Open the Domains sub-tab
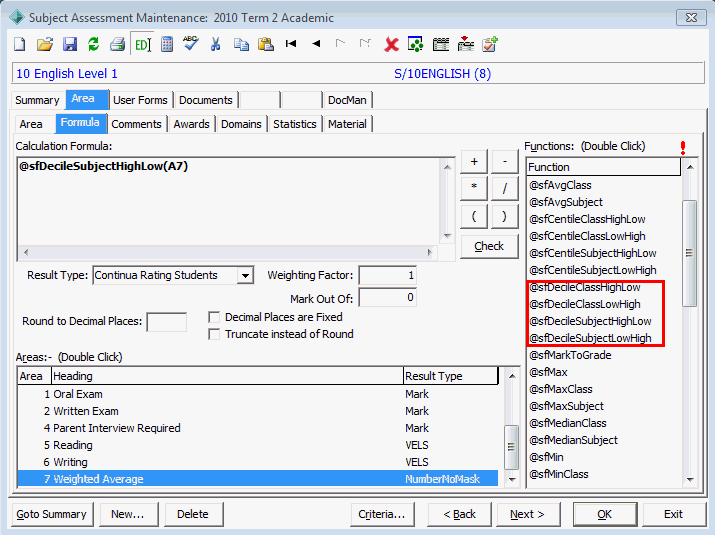 click(241, 124)
